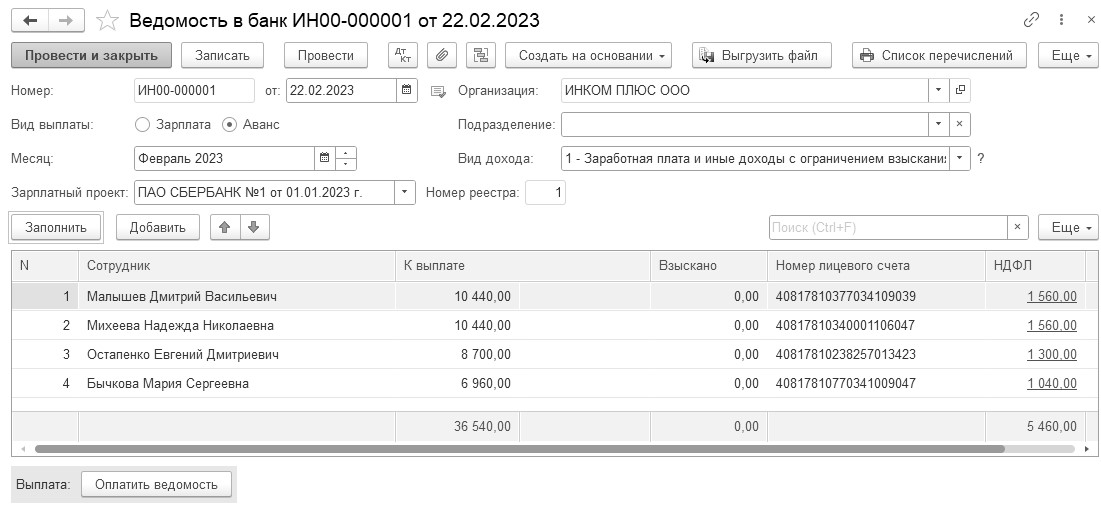Move row up with the up arrow

[x=225, y=227]
